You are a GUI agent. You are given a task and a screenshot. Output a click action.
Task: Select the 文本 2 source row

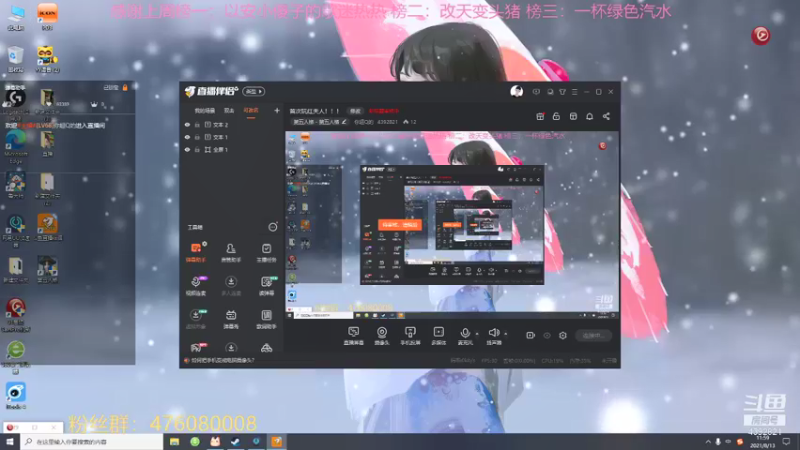pos(232,124)
